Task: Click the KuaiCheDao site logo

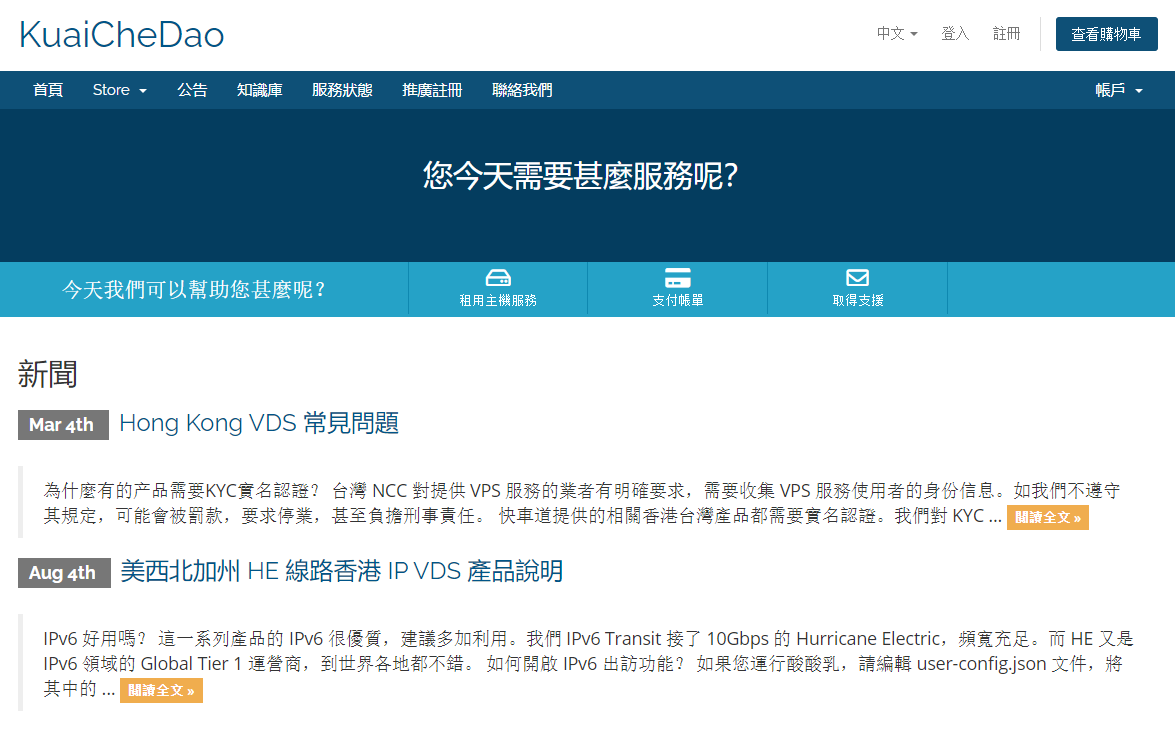Action: [121, 35]
